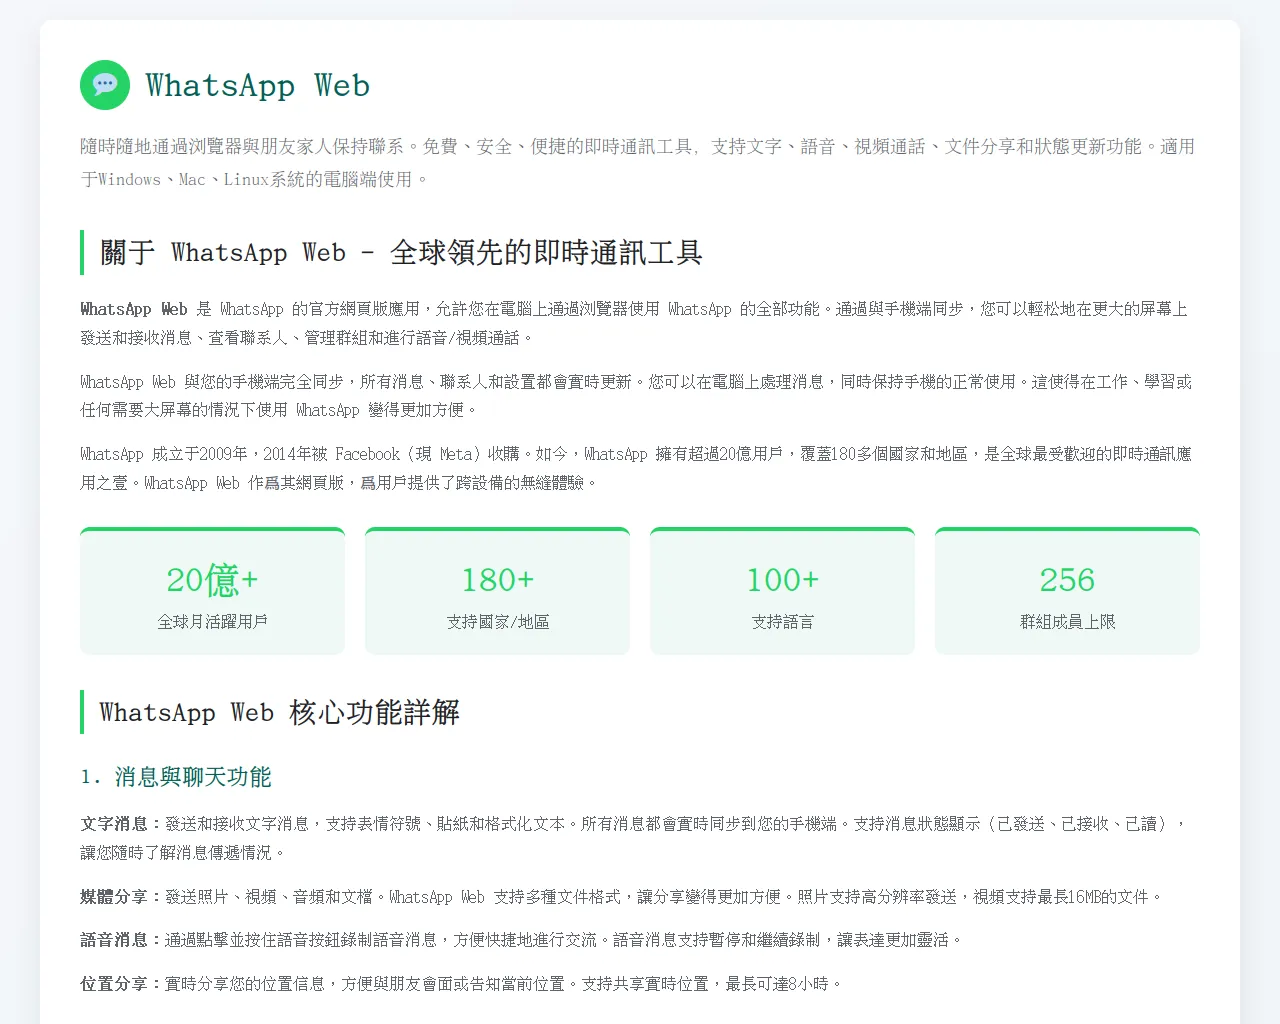This screenshot has height=1024, width=1280.
Task: Click the paragraph mentioning 成立于2009年
Action: coord(636,468)
